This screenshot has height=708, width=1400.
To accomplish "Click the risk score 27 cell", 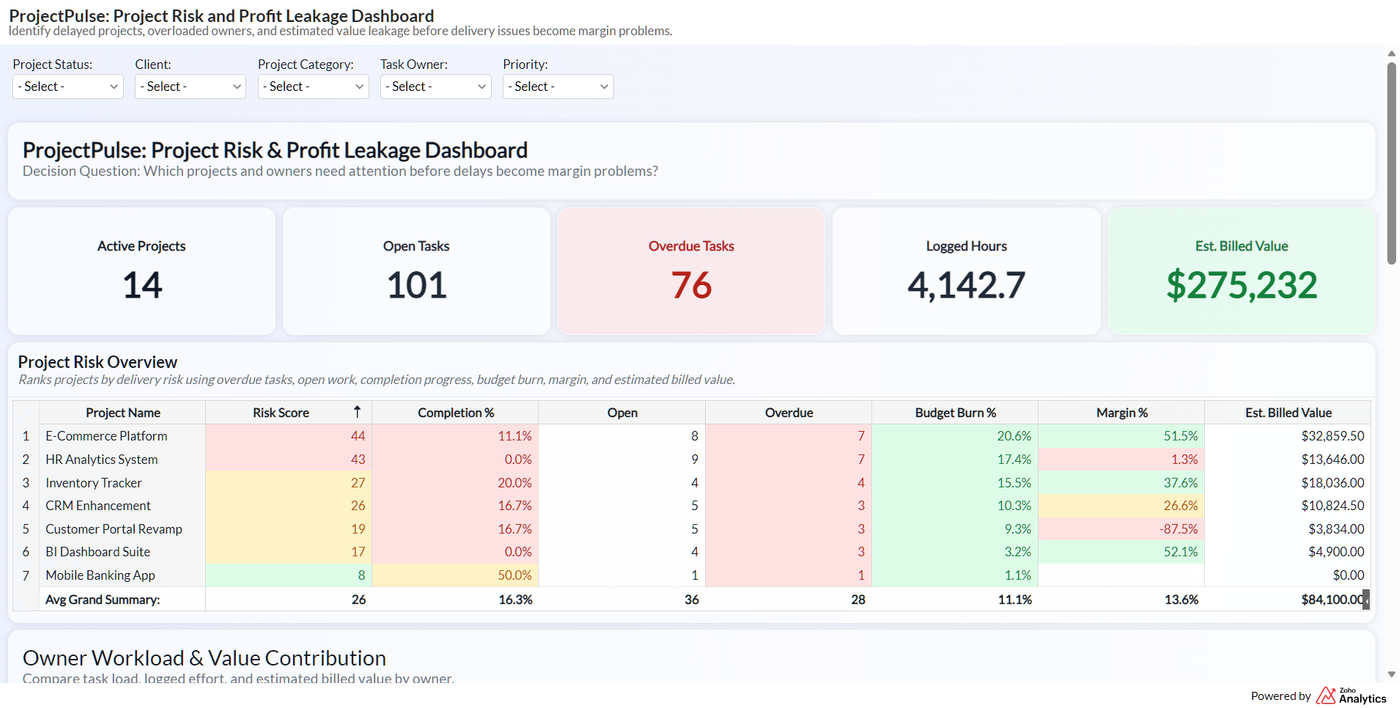I will coord(289,482).
